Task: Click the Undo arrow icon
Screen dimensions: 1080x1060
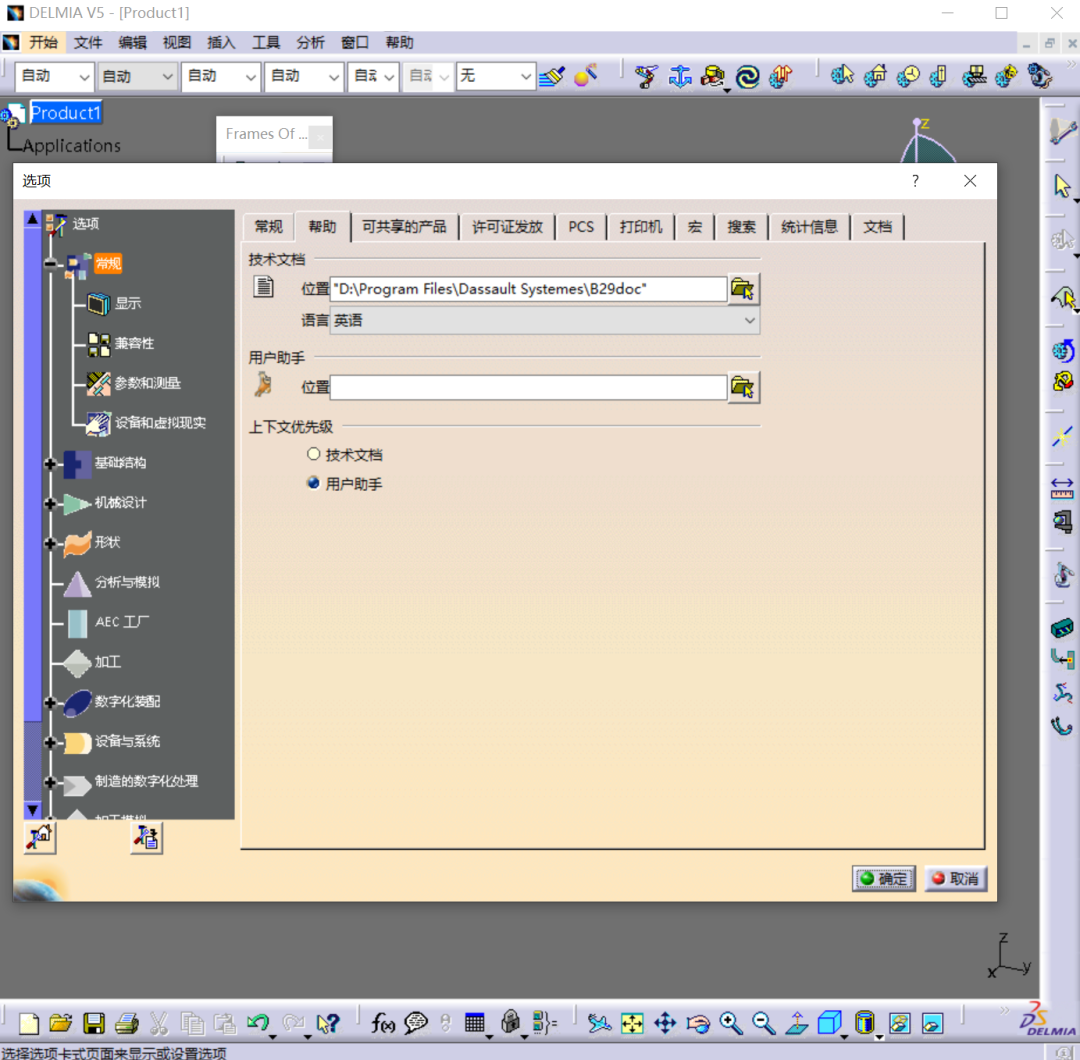Action: (257, 1023)
